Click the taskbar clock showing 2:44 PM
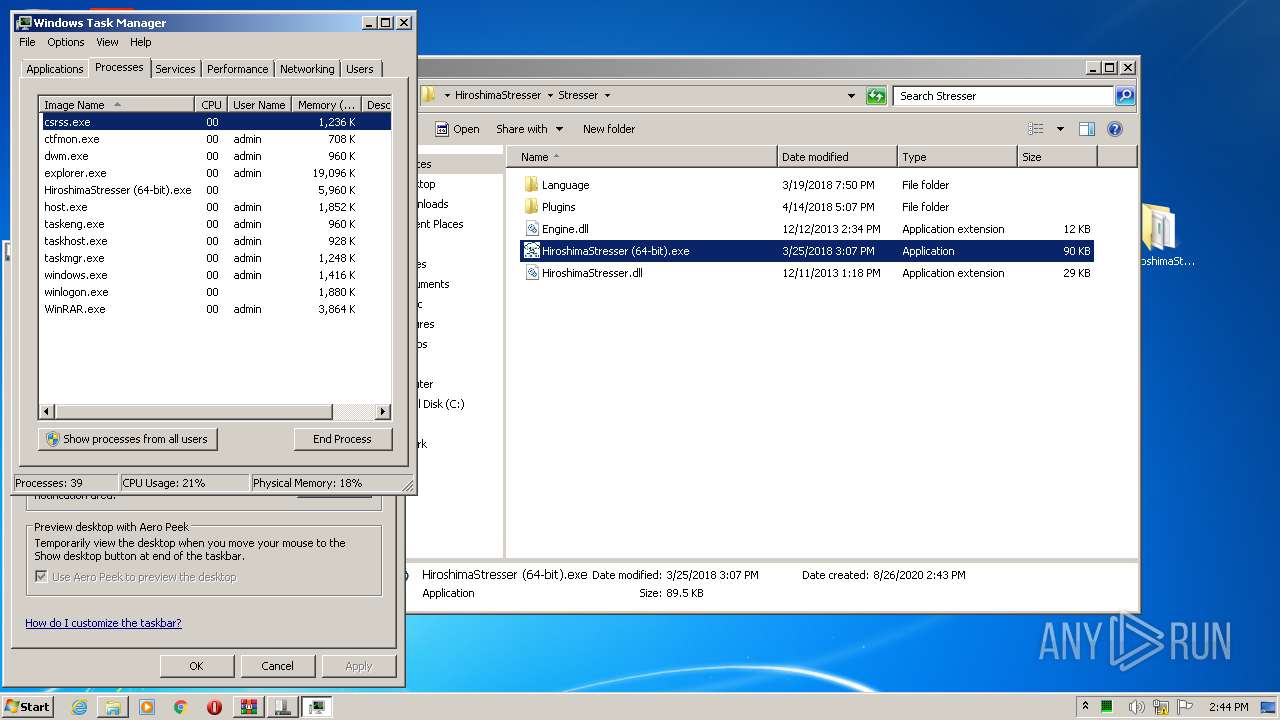Screen dimensions: 1280x720 pos(1228,707)
